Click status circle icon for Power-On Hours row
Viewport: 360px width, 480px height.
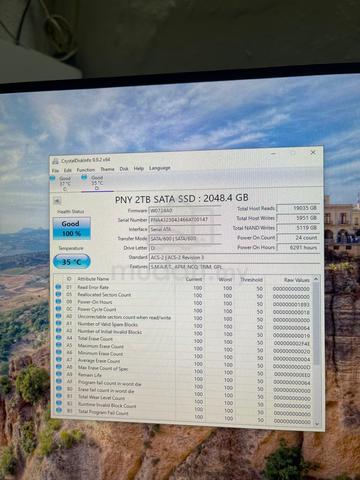point(58,302)
